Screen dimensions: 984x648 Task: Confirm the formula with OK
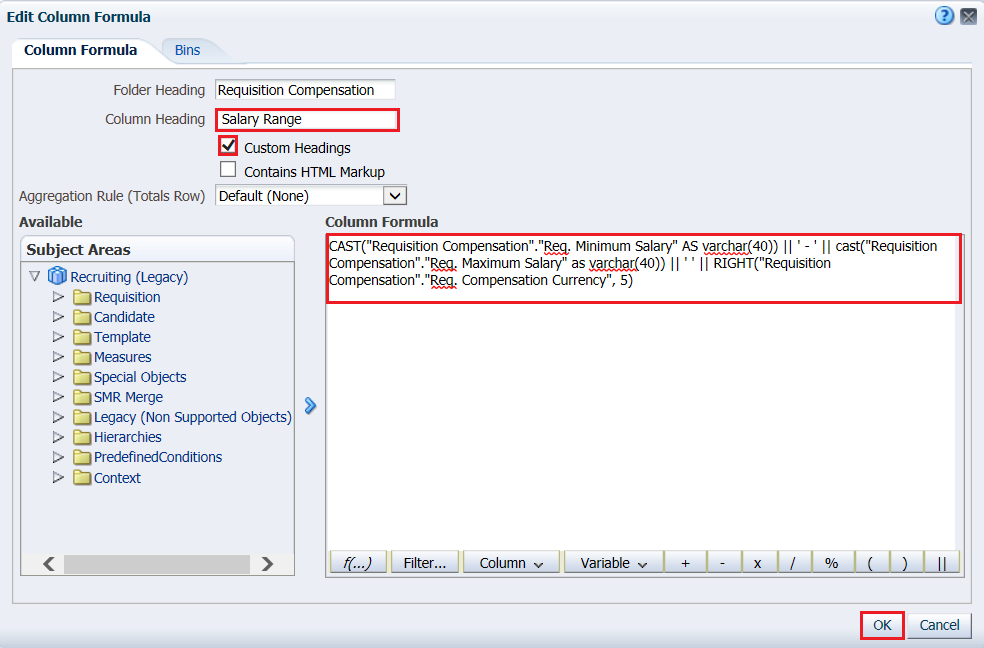882,625
